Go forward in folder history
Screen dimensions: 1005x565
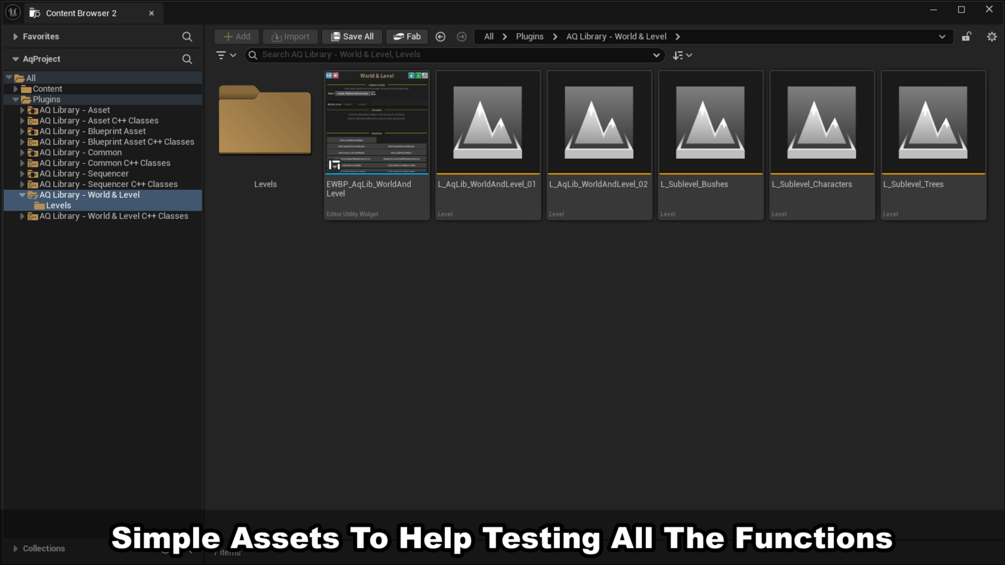pos(461,37)
